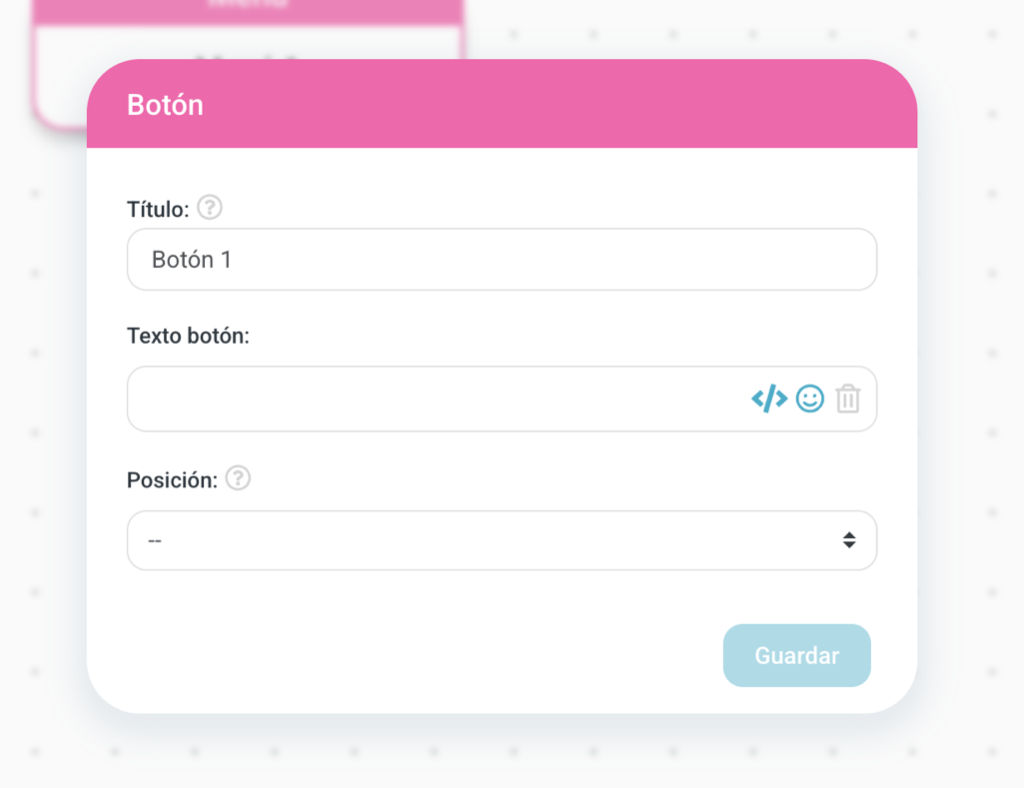Clear button text with the trash icon
This screenshot has height=788, width=1024.
847,399
